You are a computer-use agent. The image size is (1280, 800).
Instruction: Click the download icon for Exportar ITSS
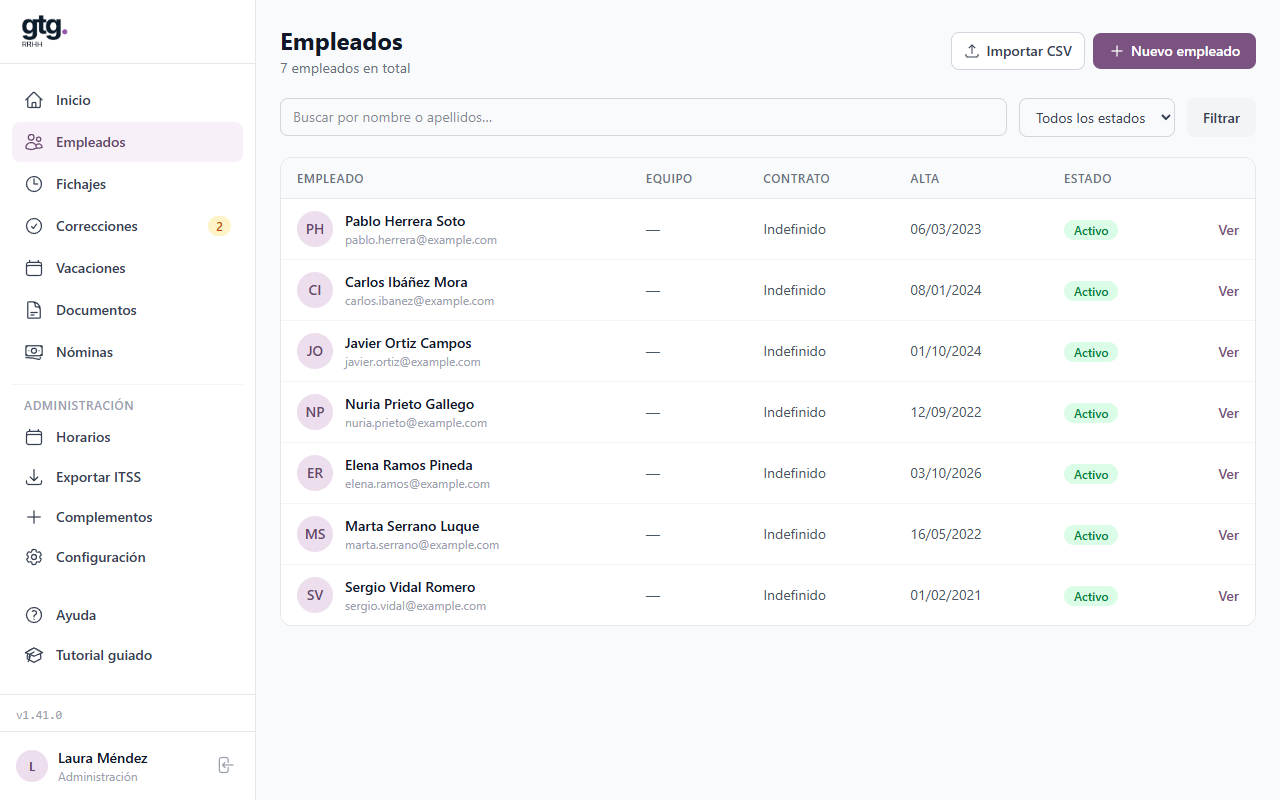click(x=34, y=477)
